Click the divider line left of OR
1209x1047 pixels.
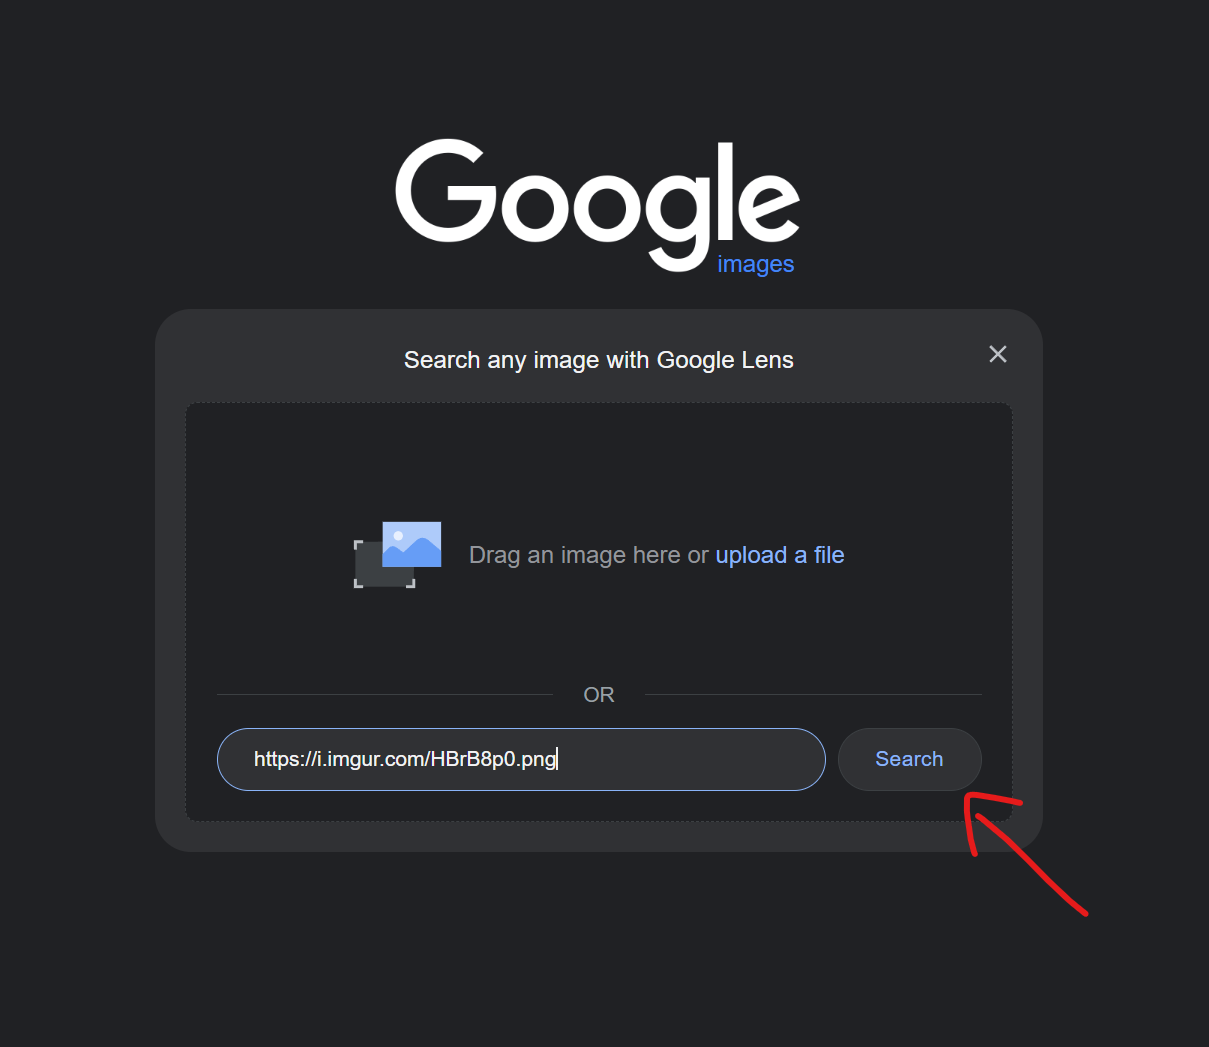coord(385,694)
